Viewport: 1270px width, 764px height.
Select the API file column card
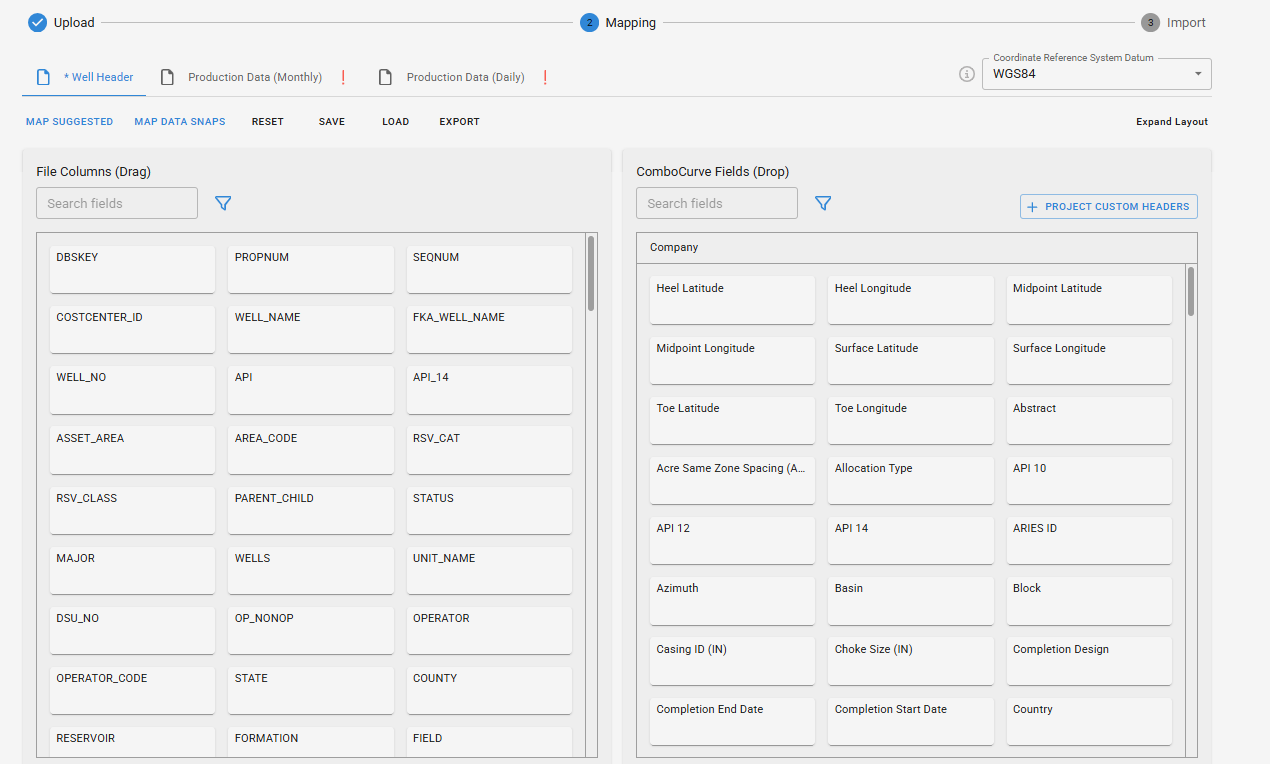point(311,390)
